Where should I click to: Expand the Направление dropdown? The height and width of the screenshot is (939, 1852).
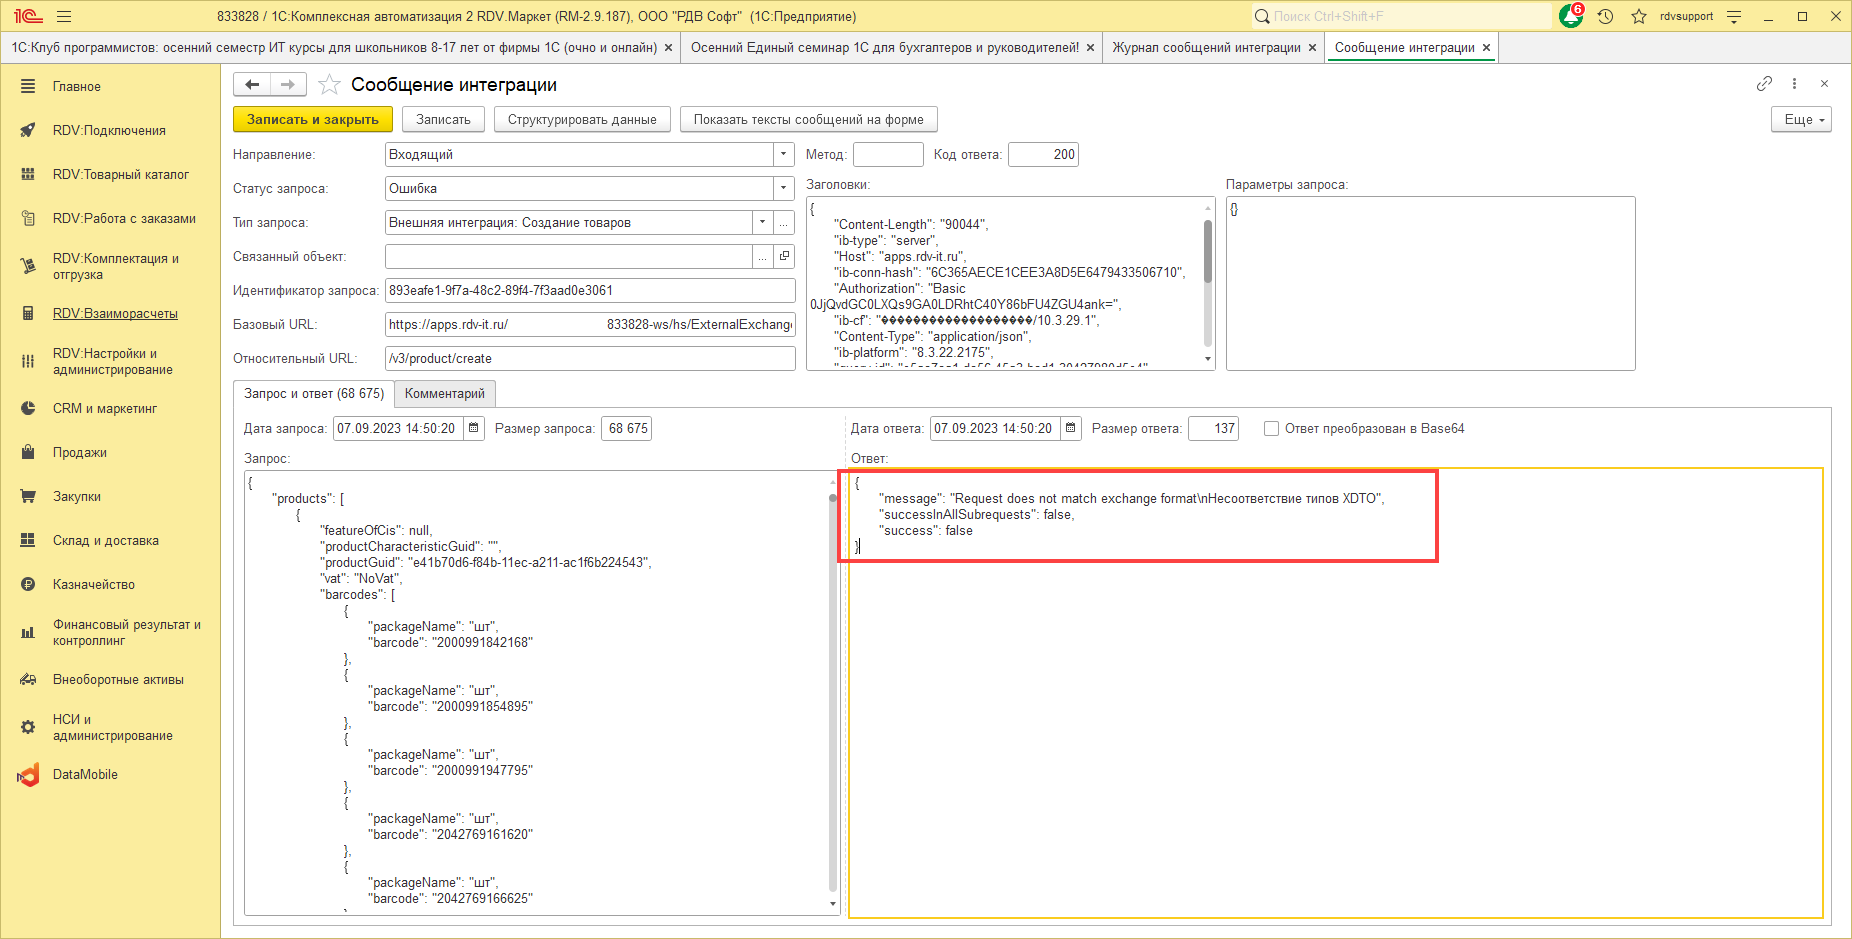coord(783,155)
